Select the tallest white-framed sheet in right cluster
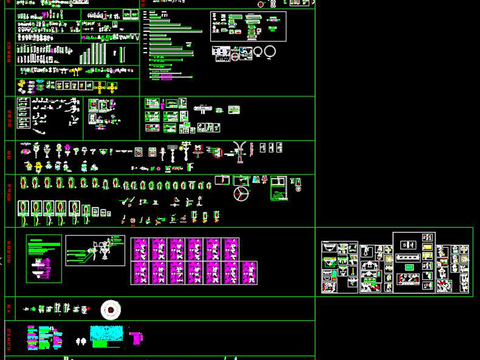This screenshot has height=360, width=480. [x=414, y=263]
